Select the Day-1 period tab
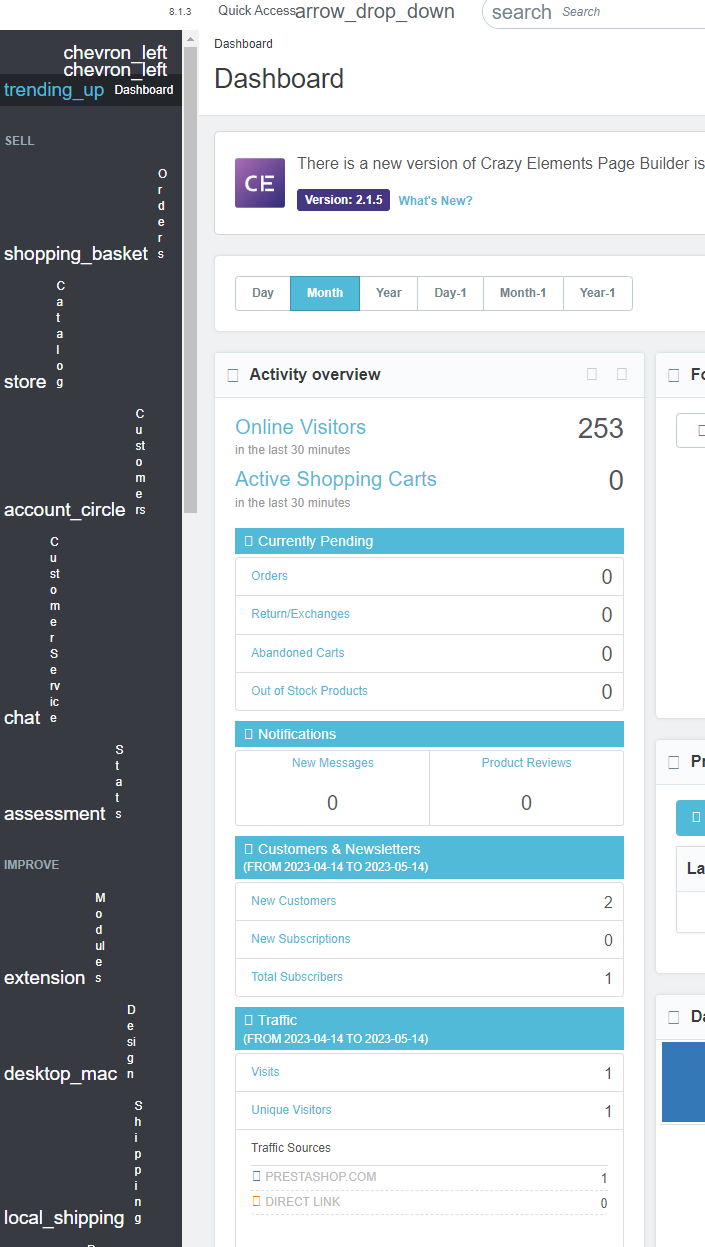Screen dimensions: 705x1247 pyautogui.click(x=450, y=293)
